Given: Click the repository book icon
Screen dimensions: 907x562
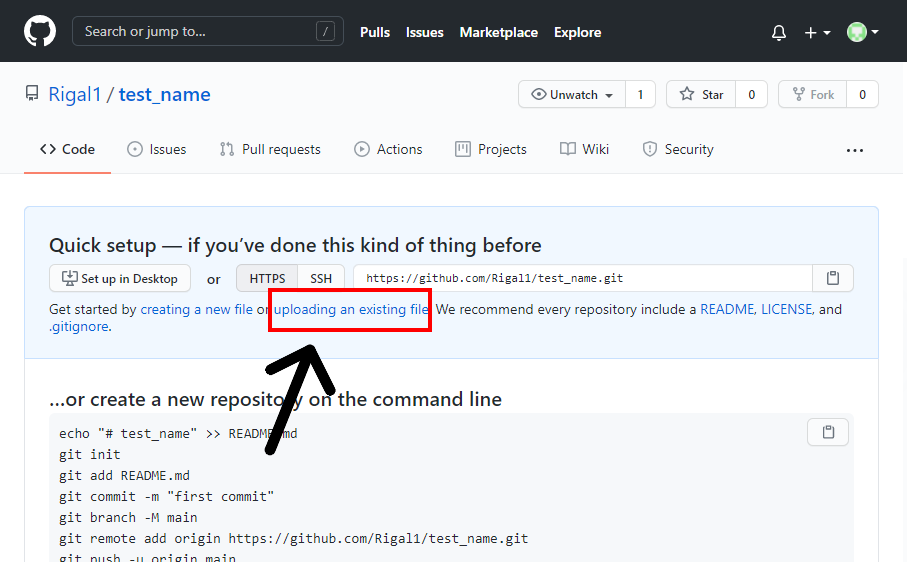Looking at the screenshot, I should (32, 93).
